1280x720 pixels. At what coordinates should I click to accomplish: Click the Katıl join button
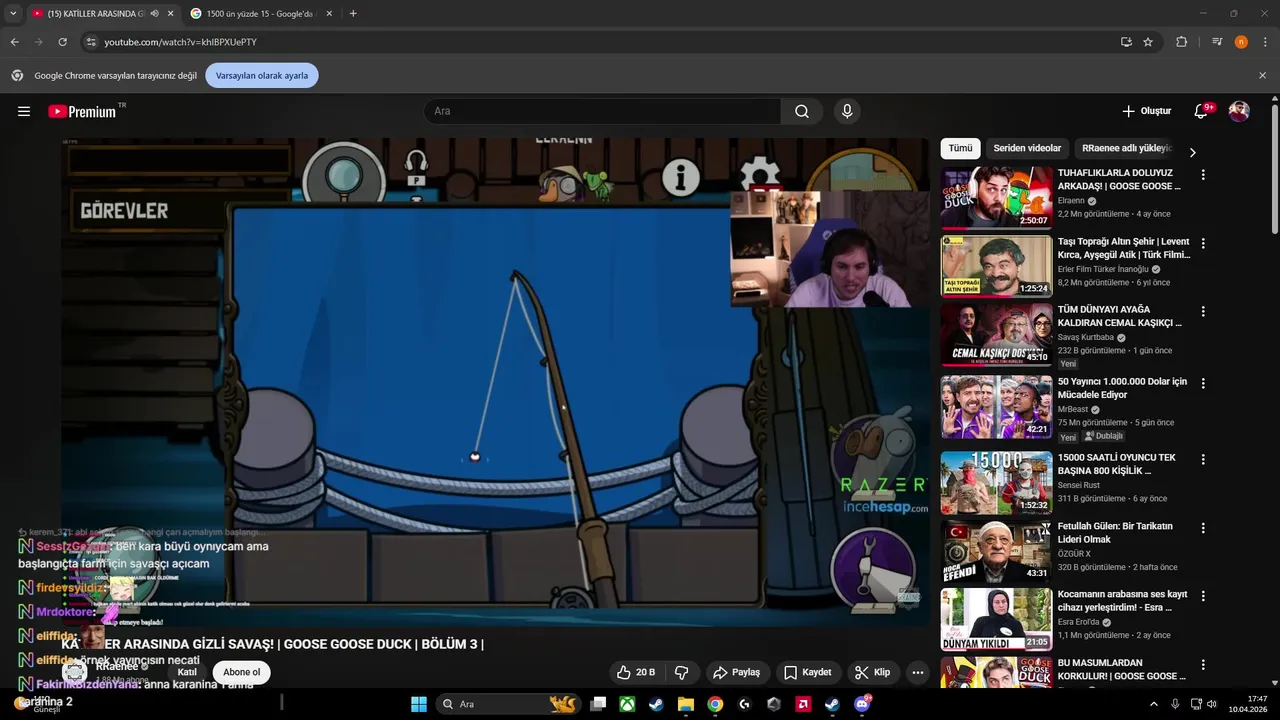[187, 672]
